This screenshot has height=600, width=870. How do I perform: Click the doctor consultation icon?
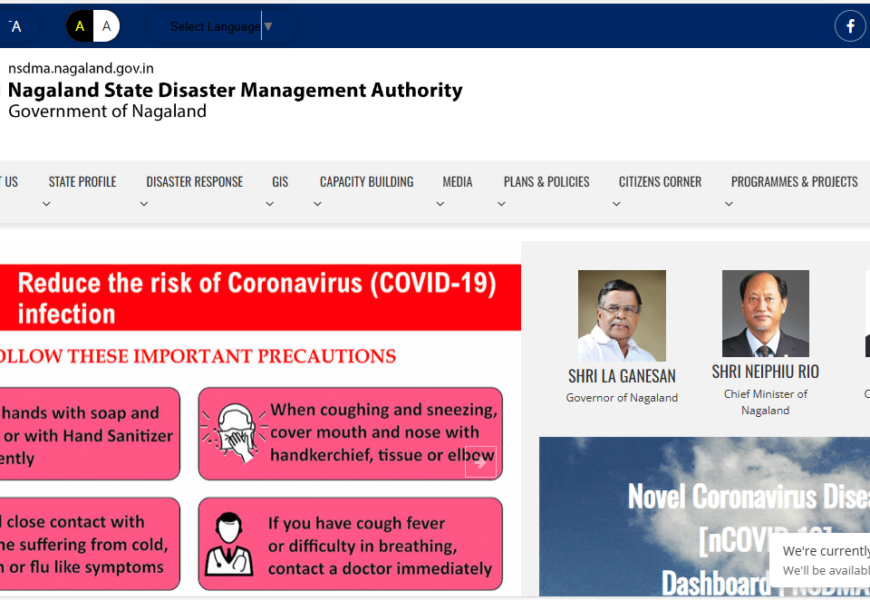pyautogui.click(x=232, y=543)
